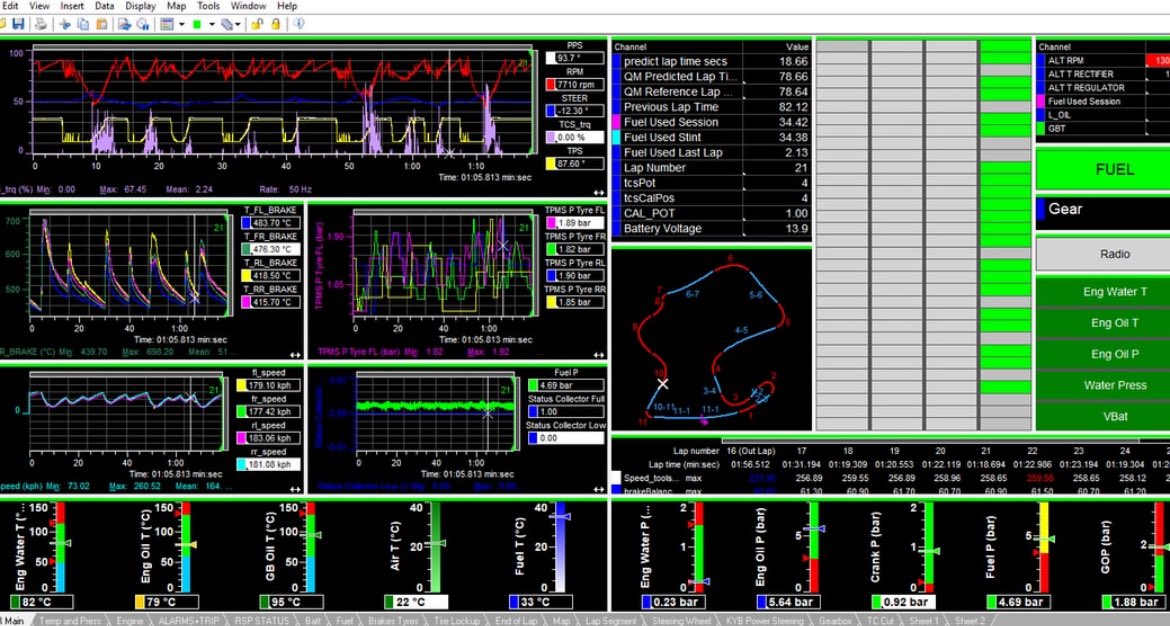Click red RPM channel color swatch
This screenshot has height=626, width=1170.
(x=551, y=85)
